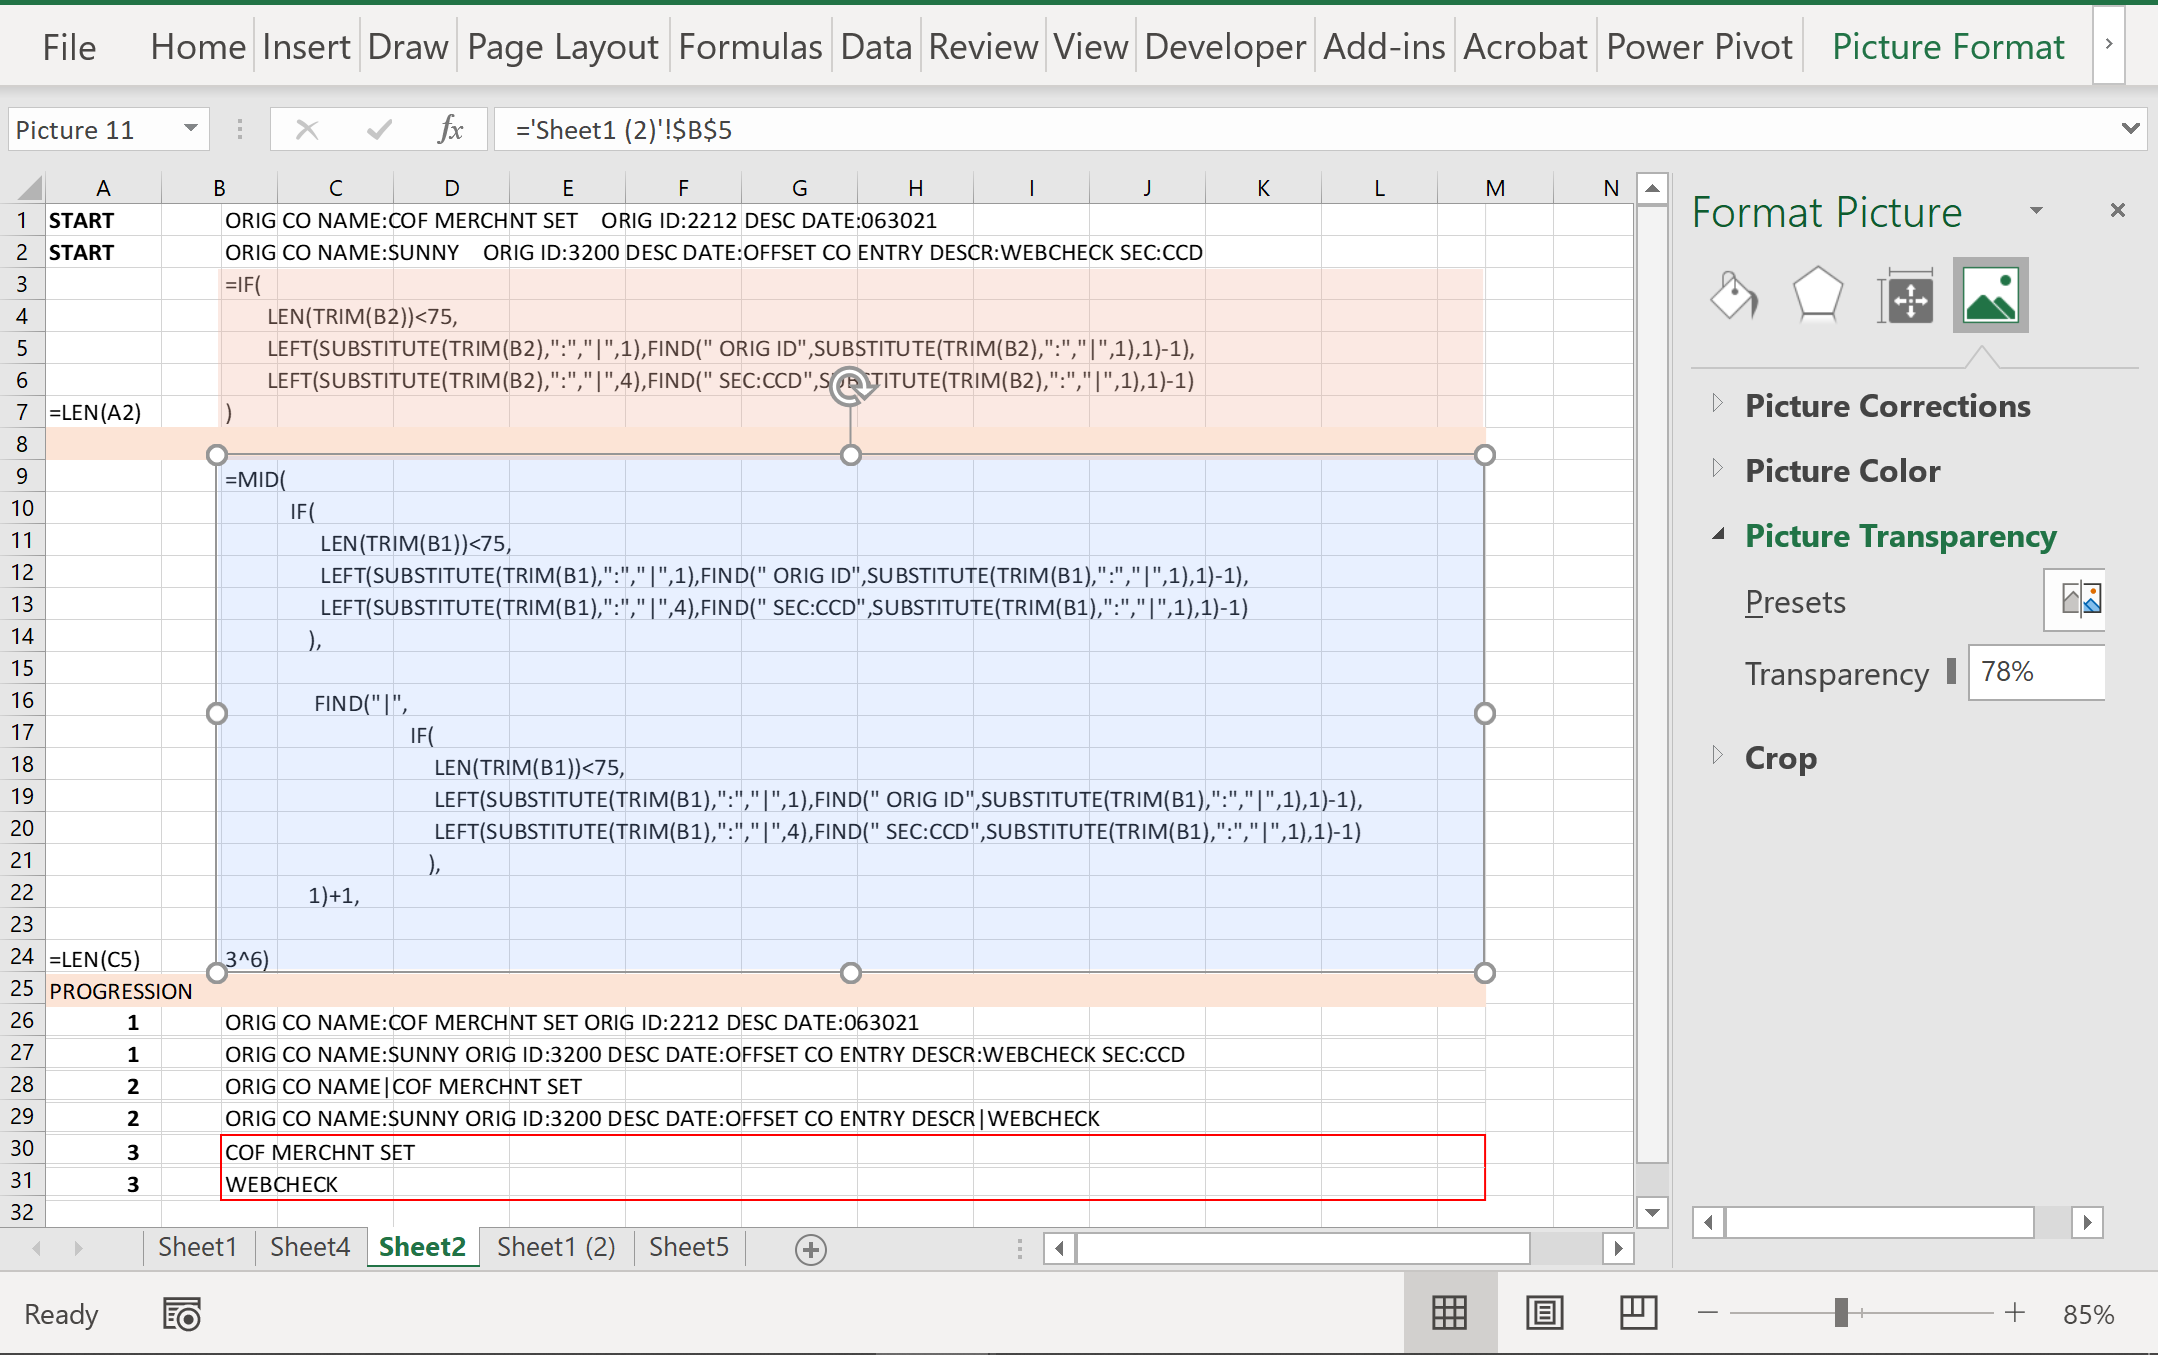2158x1355 pixels.
Task: Open the Developer ribbon tab
Action: coord(1225,47)
